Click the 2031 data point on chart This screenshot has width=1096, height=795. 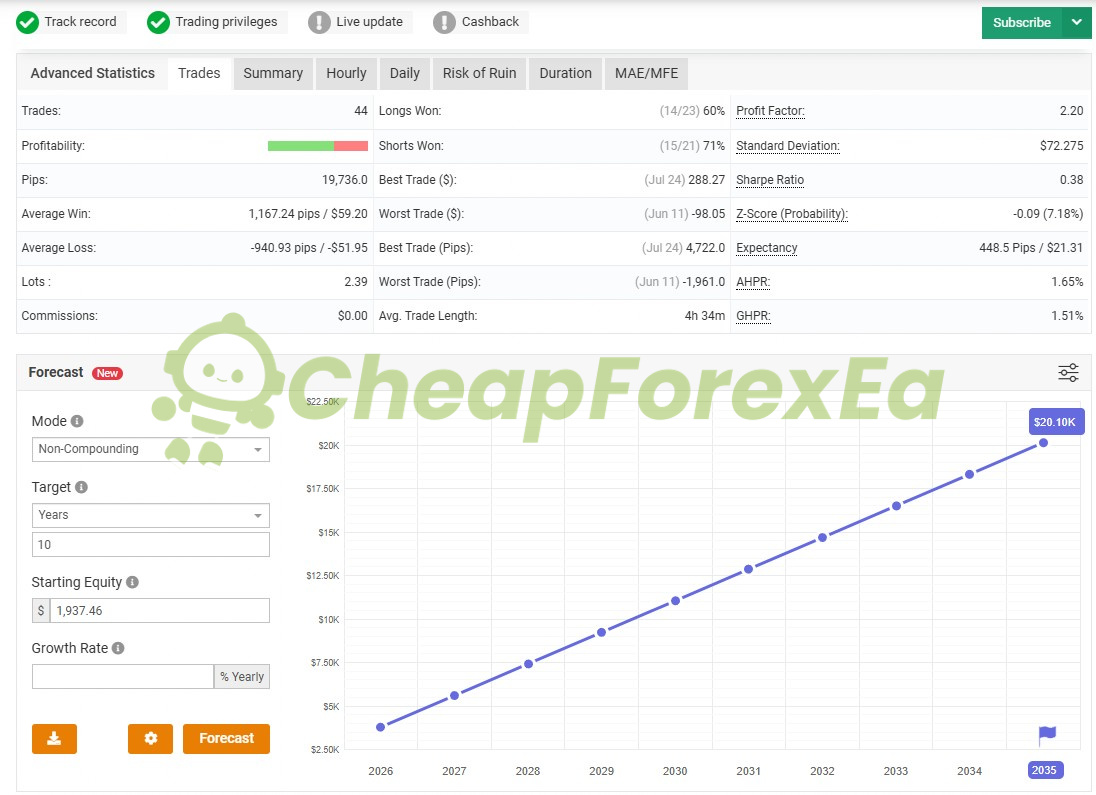pyautogui.click(x=749, y=569)
